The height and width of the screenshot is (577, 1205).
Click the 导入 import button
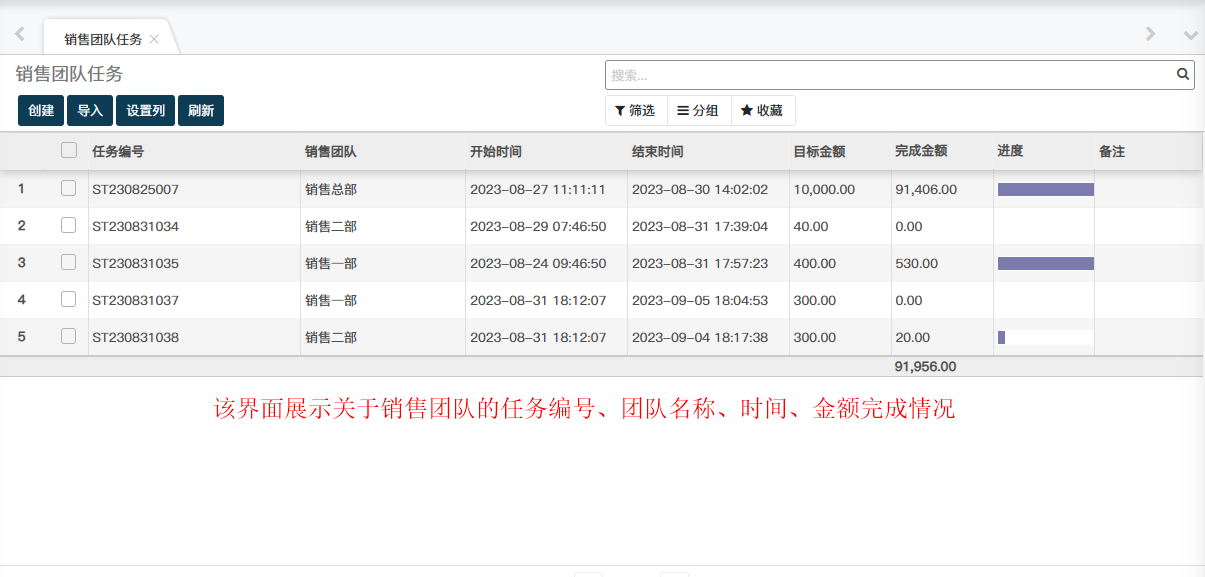click(x=90, y=111)
